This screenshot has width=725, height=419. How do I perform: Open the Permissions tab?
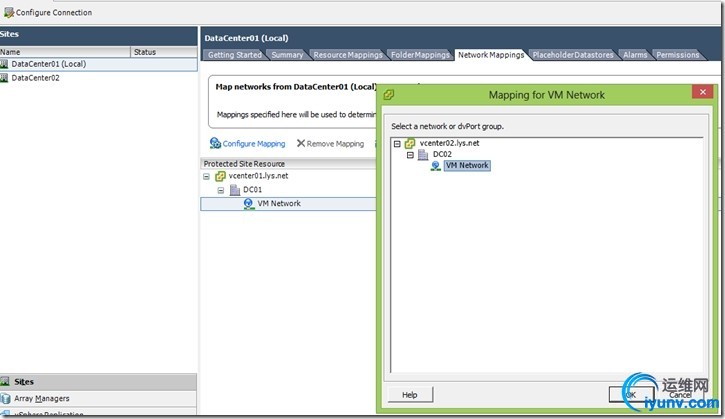click(x=677, y=55)
